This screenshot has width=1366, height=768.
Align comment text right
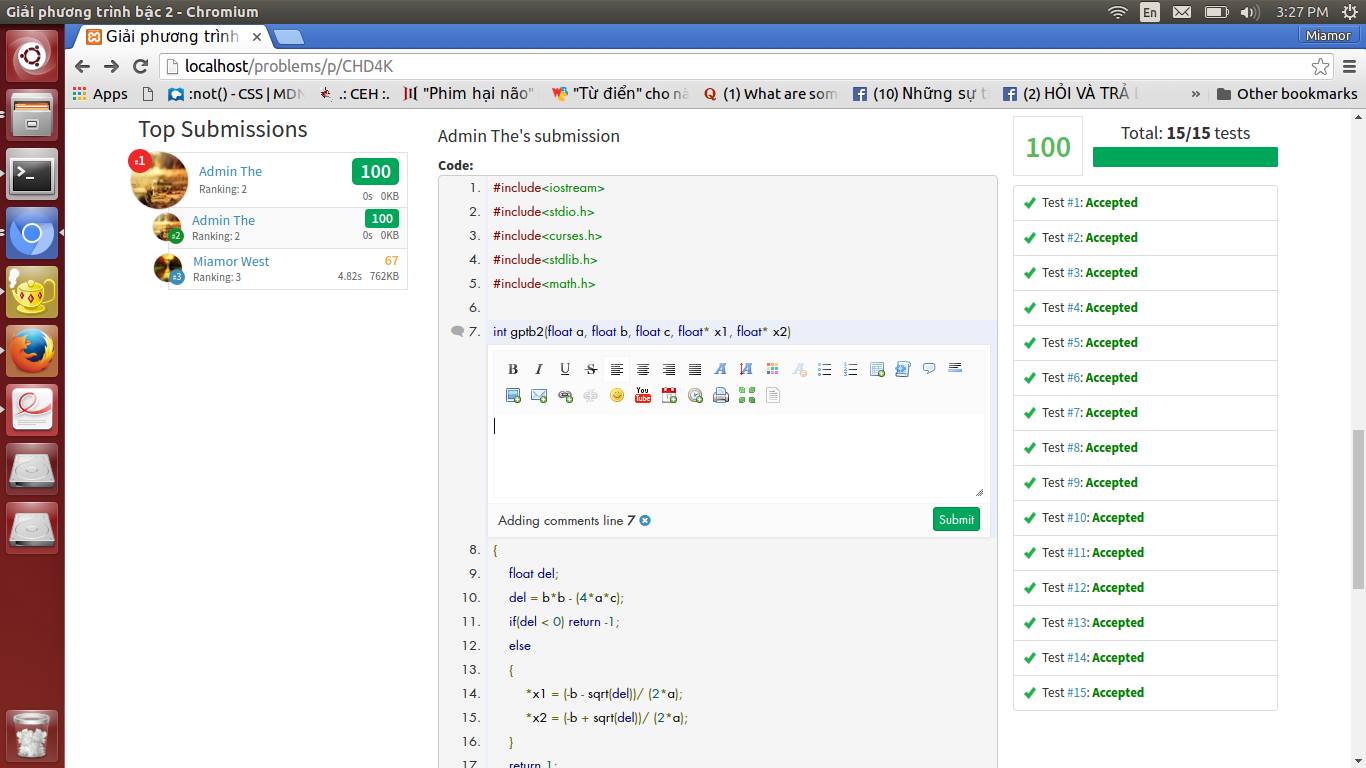pyautogui.click(x=669, y=369)
